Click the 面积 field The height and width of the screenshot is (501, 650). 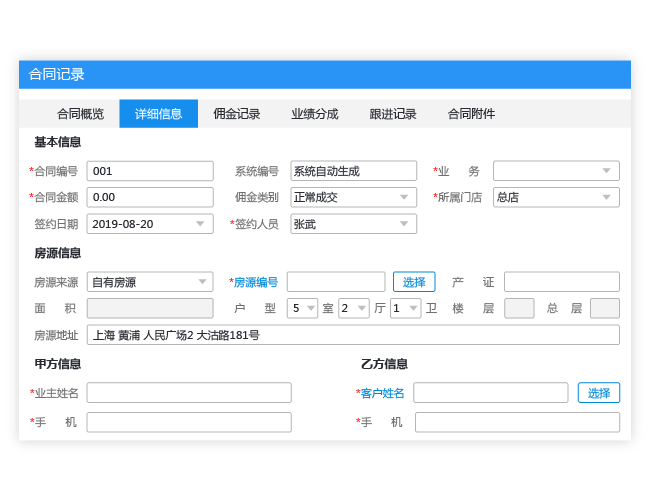pyautogui.click(x=150, y=308)
